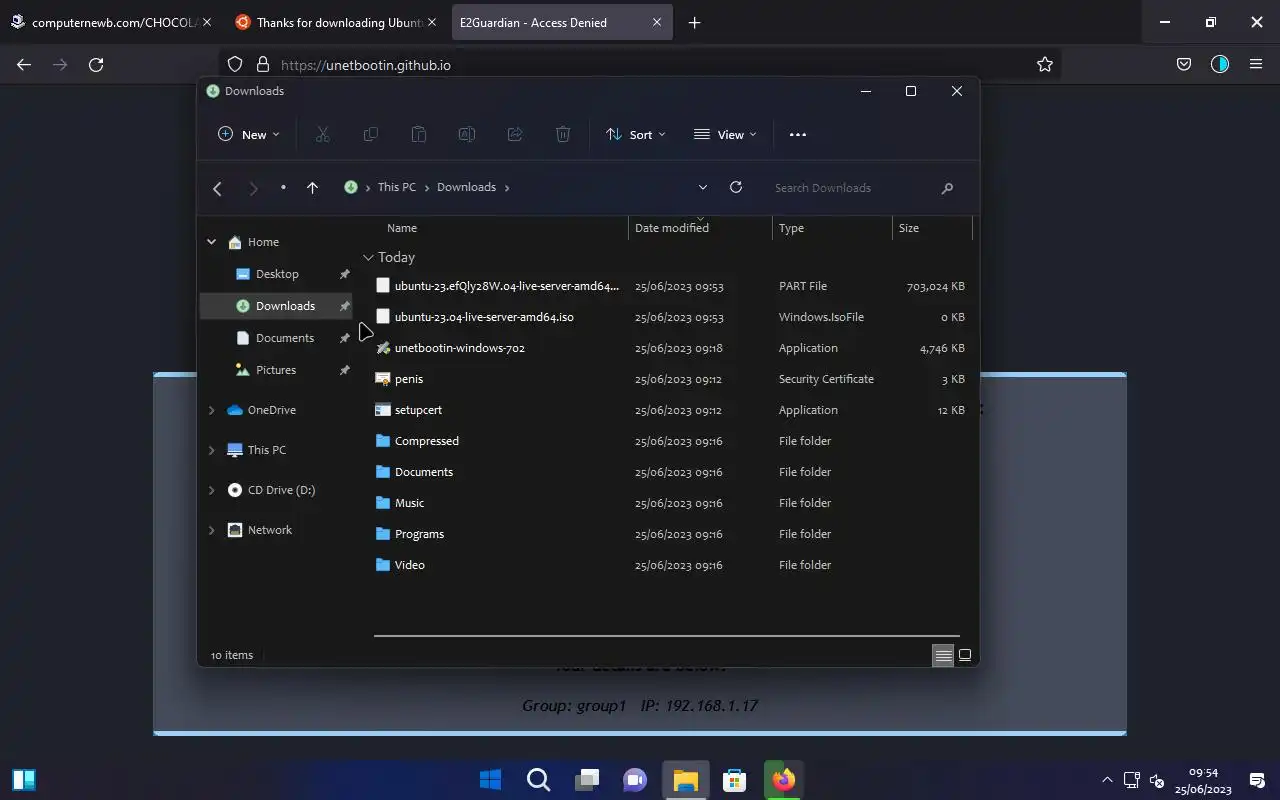This screenshot has width=1280, height=800.
Task: Click the Paste icon in Explorer toolbar
Action: click(418, 134)
